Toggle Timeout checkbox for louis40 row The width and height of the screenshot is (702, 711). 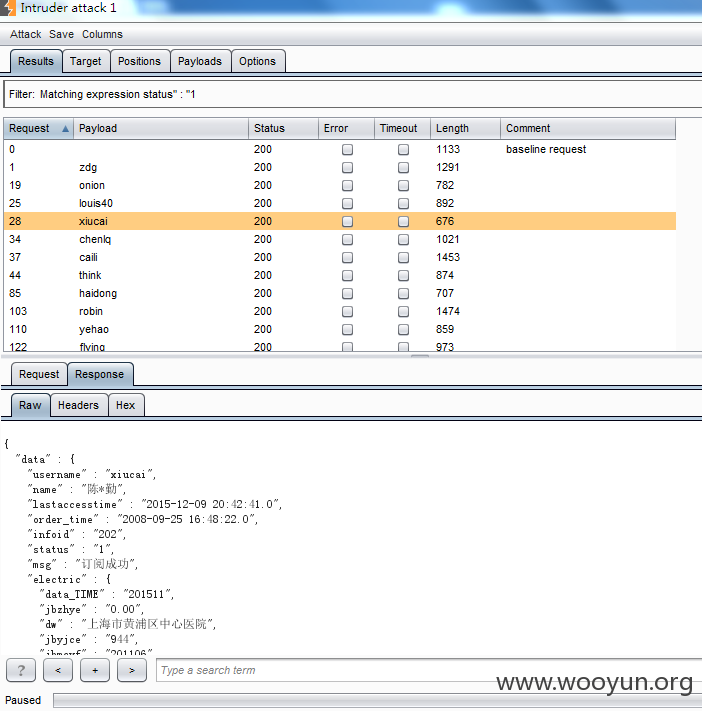403,204
